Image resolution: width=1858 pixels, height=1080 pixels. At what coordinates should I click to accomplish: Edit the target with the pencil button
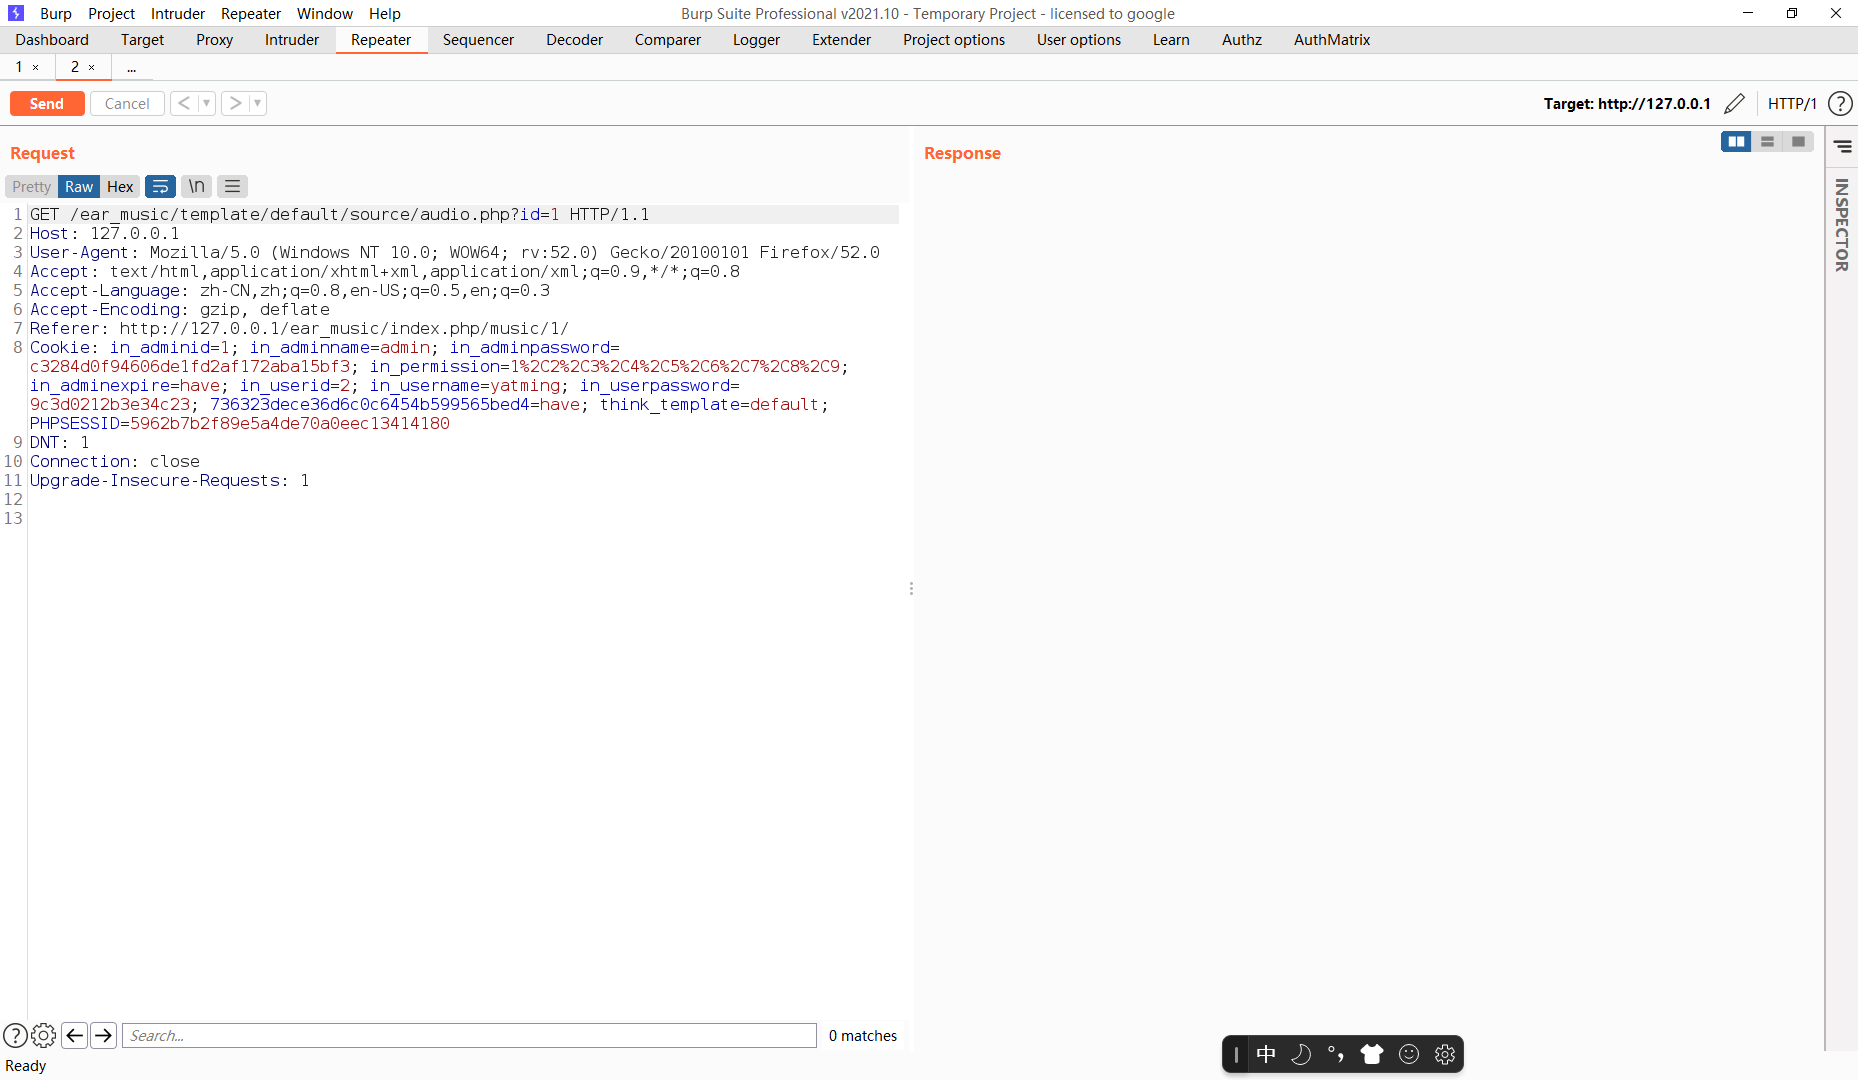pos(1735,103)
